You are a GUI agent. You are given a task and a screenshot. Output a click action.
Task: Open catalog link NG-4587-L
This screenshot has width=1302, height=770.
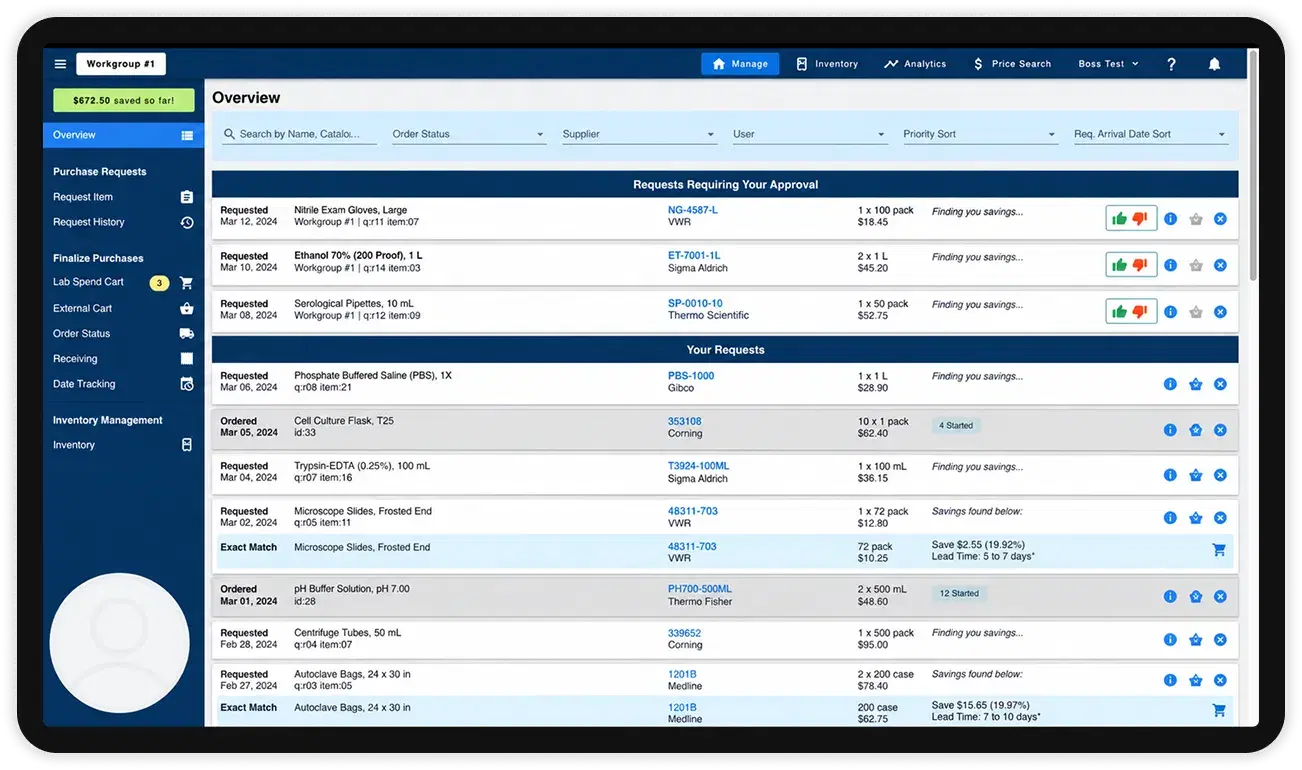[x=693, y=210]
